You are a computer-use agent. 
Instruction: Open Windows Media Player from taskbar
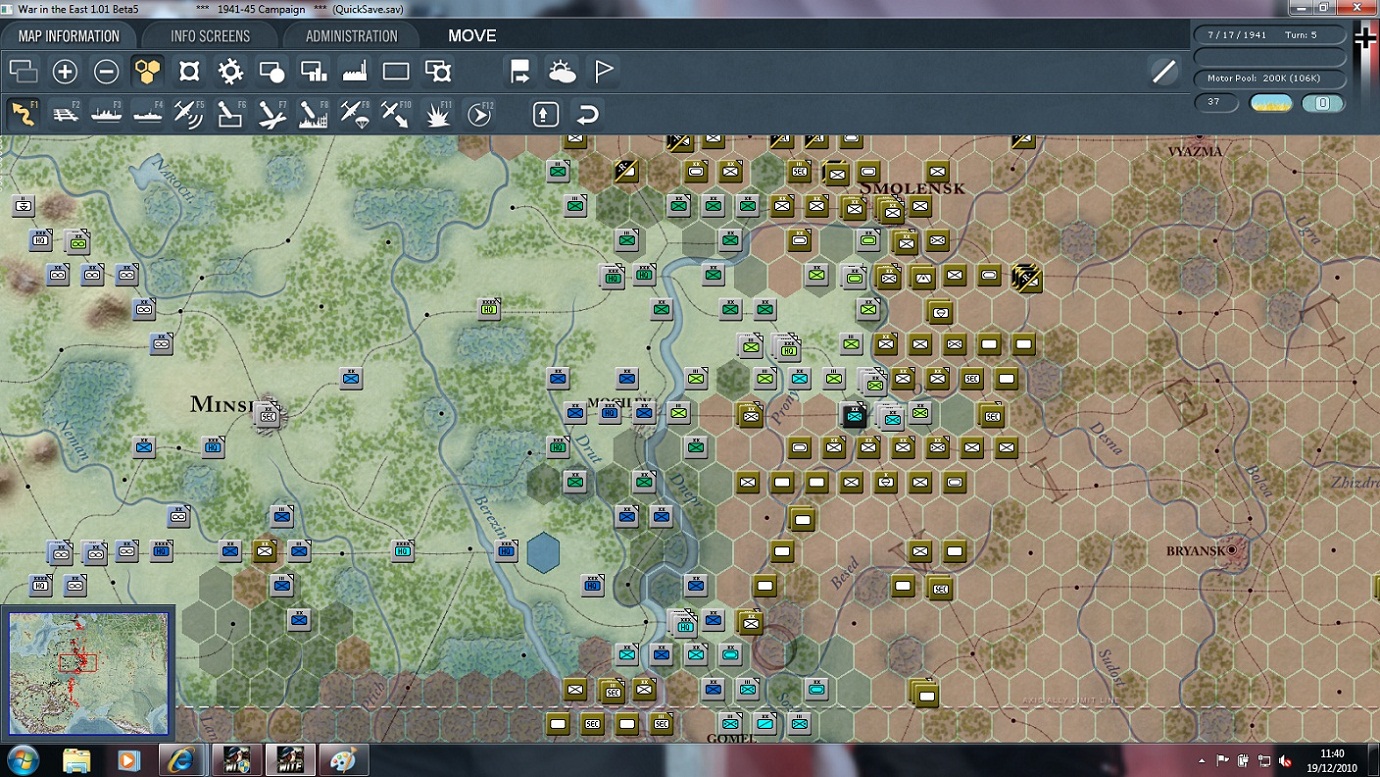point(128,760)
